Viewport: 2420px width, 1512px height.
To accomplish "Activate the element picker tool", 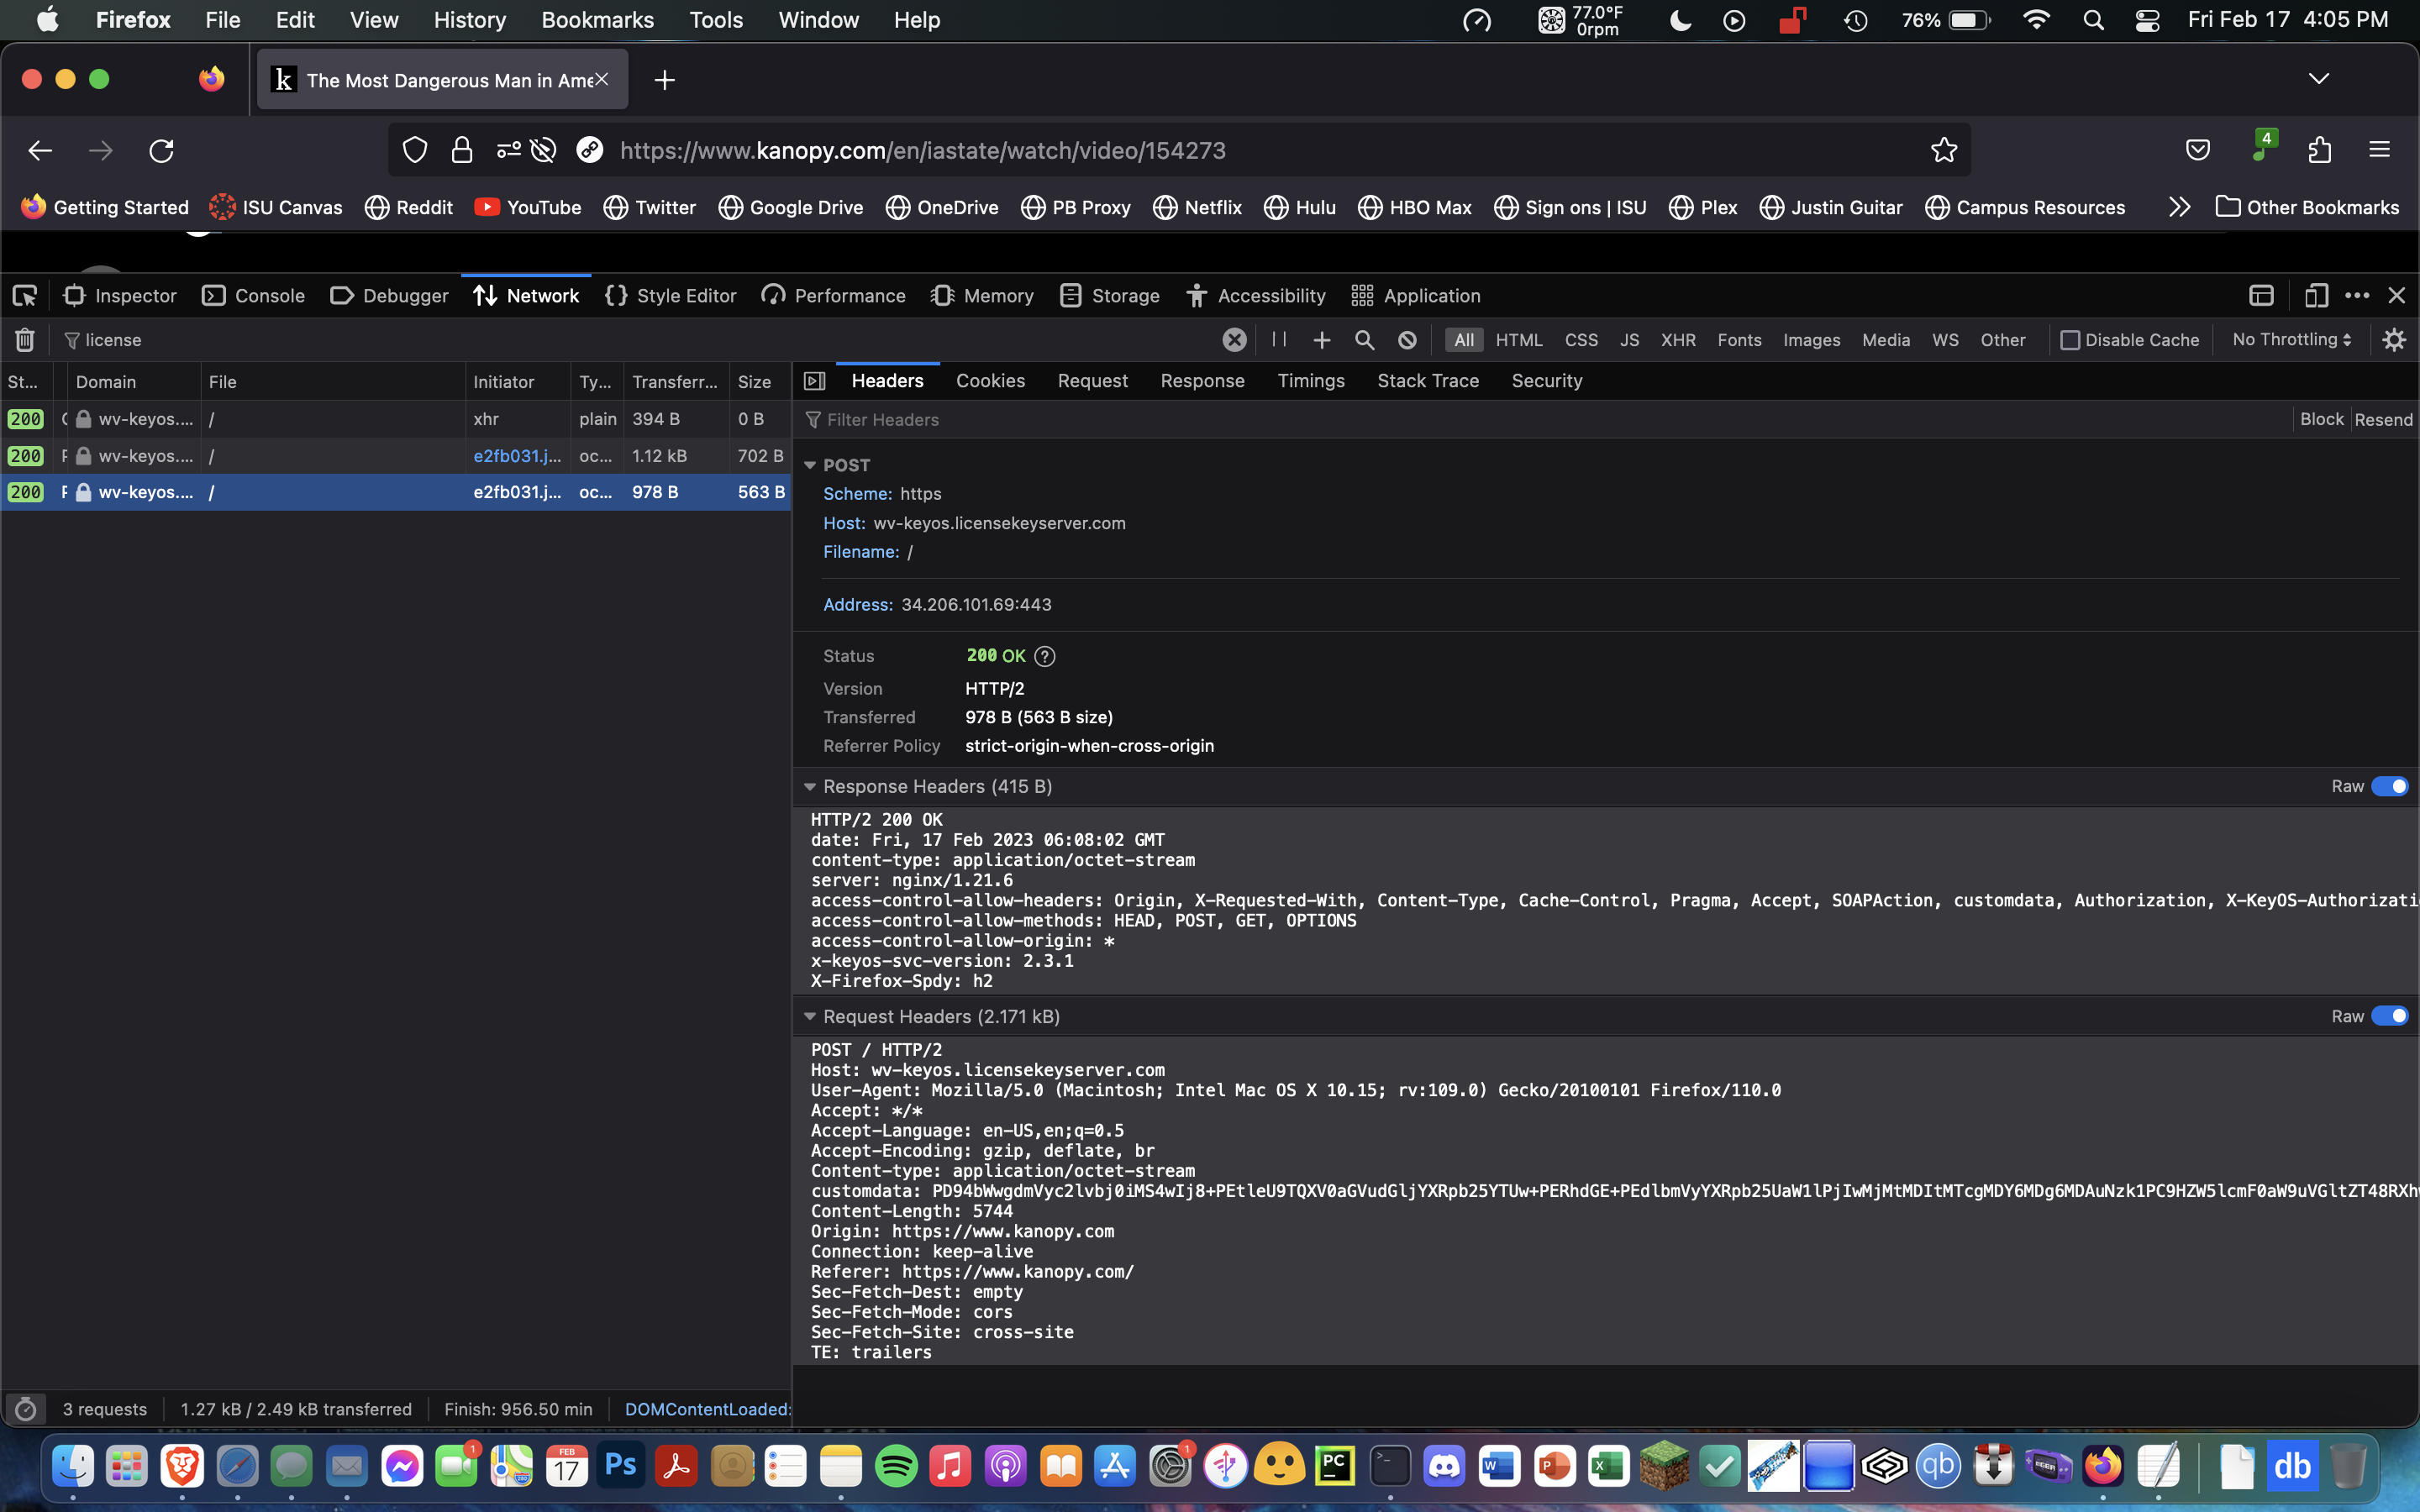I will pyautogui.click(x=25, y=296).
